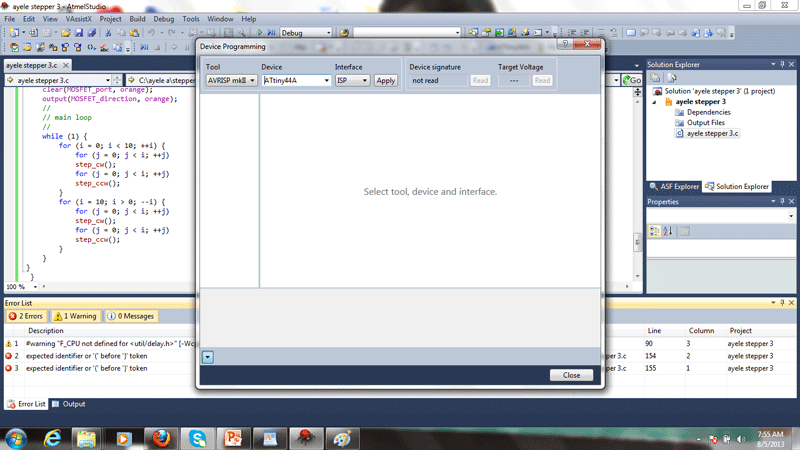Click the Go button
Screen dimensions: 800x450
[632, 80]
